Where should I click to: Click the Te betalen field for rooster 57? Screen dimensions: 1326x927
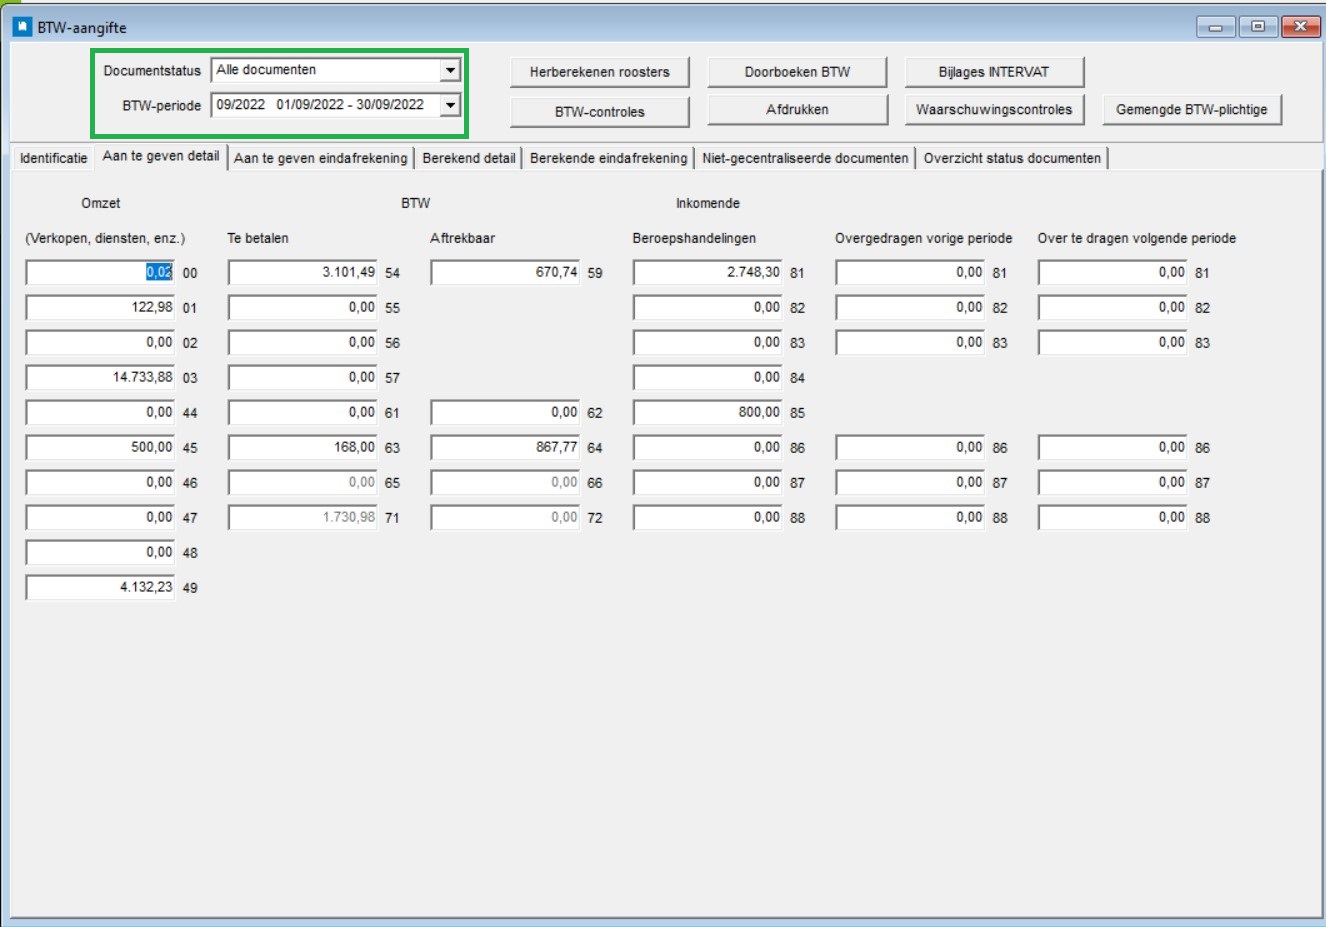[x=303, y=377]
